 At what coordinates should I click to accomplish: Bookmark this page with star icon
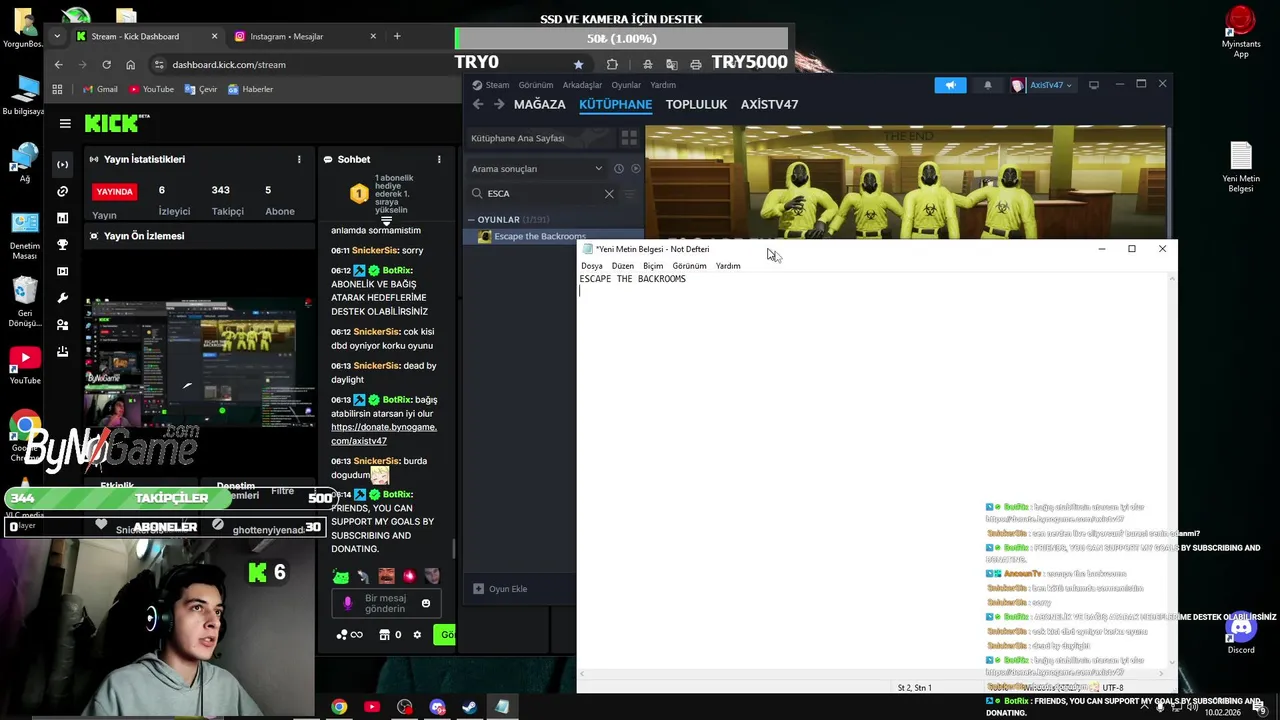(578, 64)
